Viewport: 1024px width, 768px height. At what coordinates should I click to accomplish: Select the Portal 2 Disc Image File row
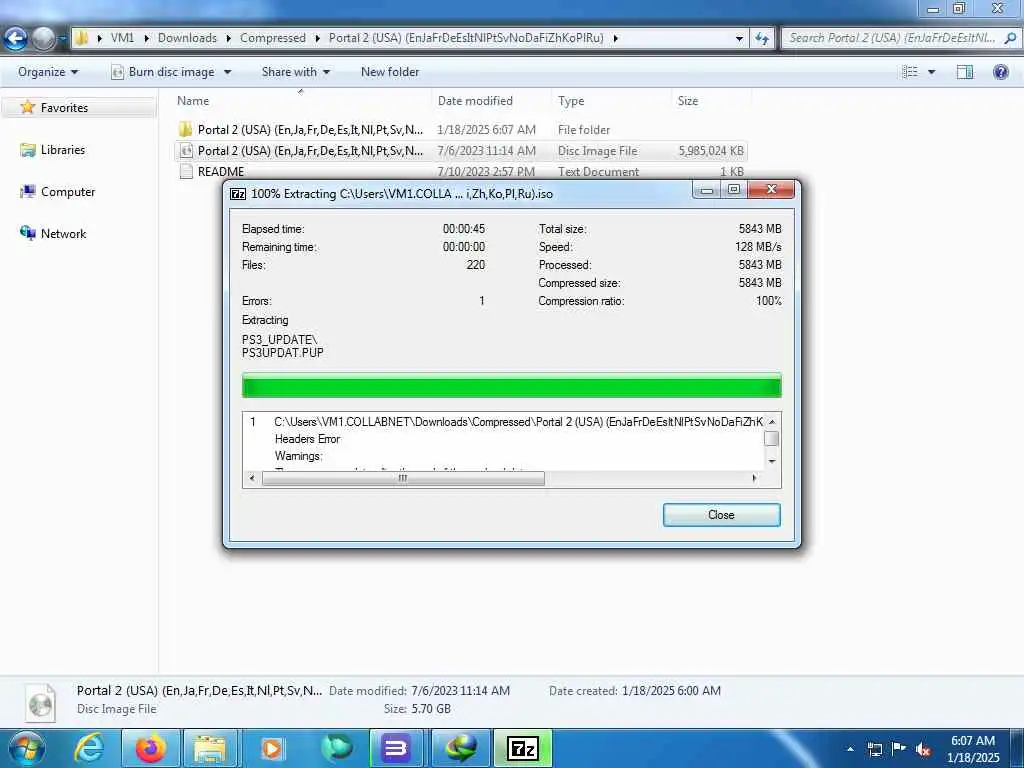pyautogui.click(x=460, y=151)
